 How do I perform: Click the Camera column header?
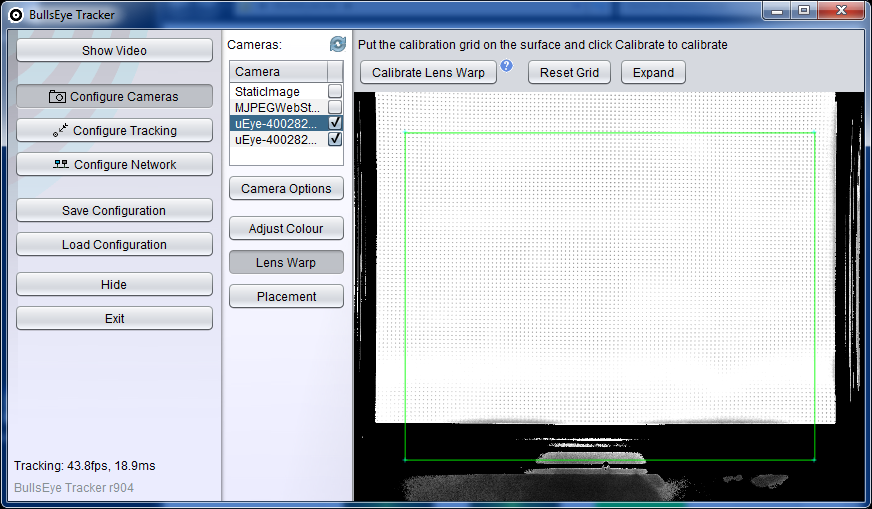click(279, 72)
